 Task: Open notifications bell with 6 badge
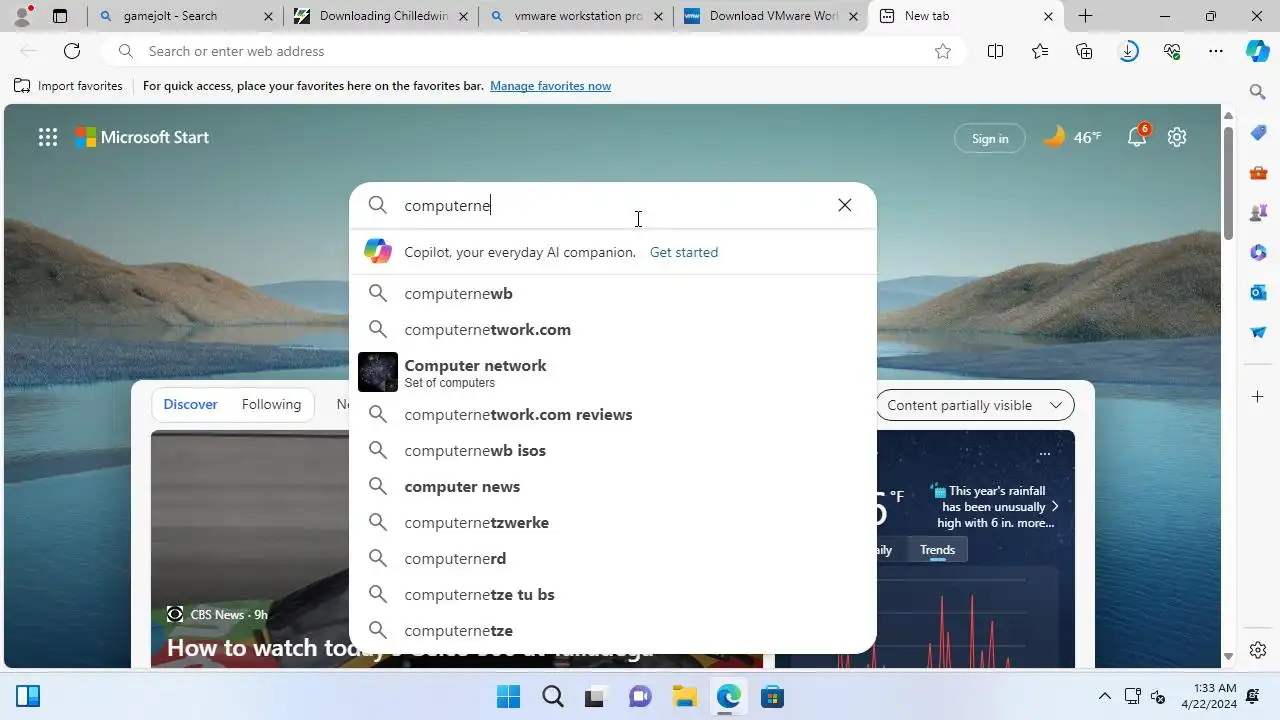click(x=1137, y=137)
